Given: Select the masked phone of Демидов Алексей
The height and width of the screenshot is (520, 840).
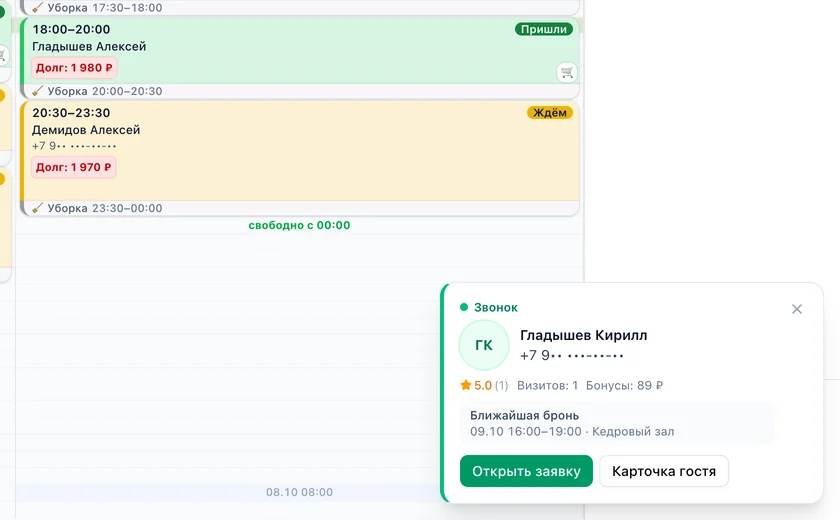Looking at the screenshot, I should (74, 146).
